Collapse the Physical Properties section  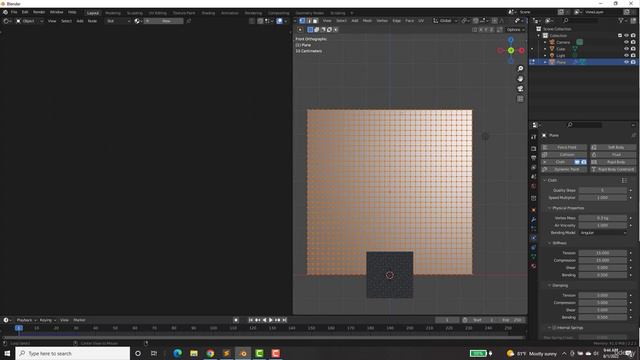tap(567, 208)
